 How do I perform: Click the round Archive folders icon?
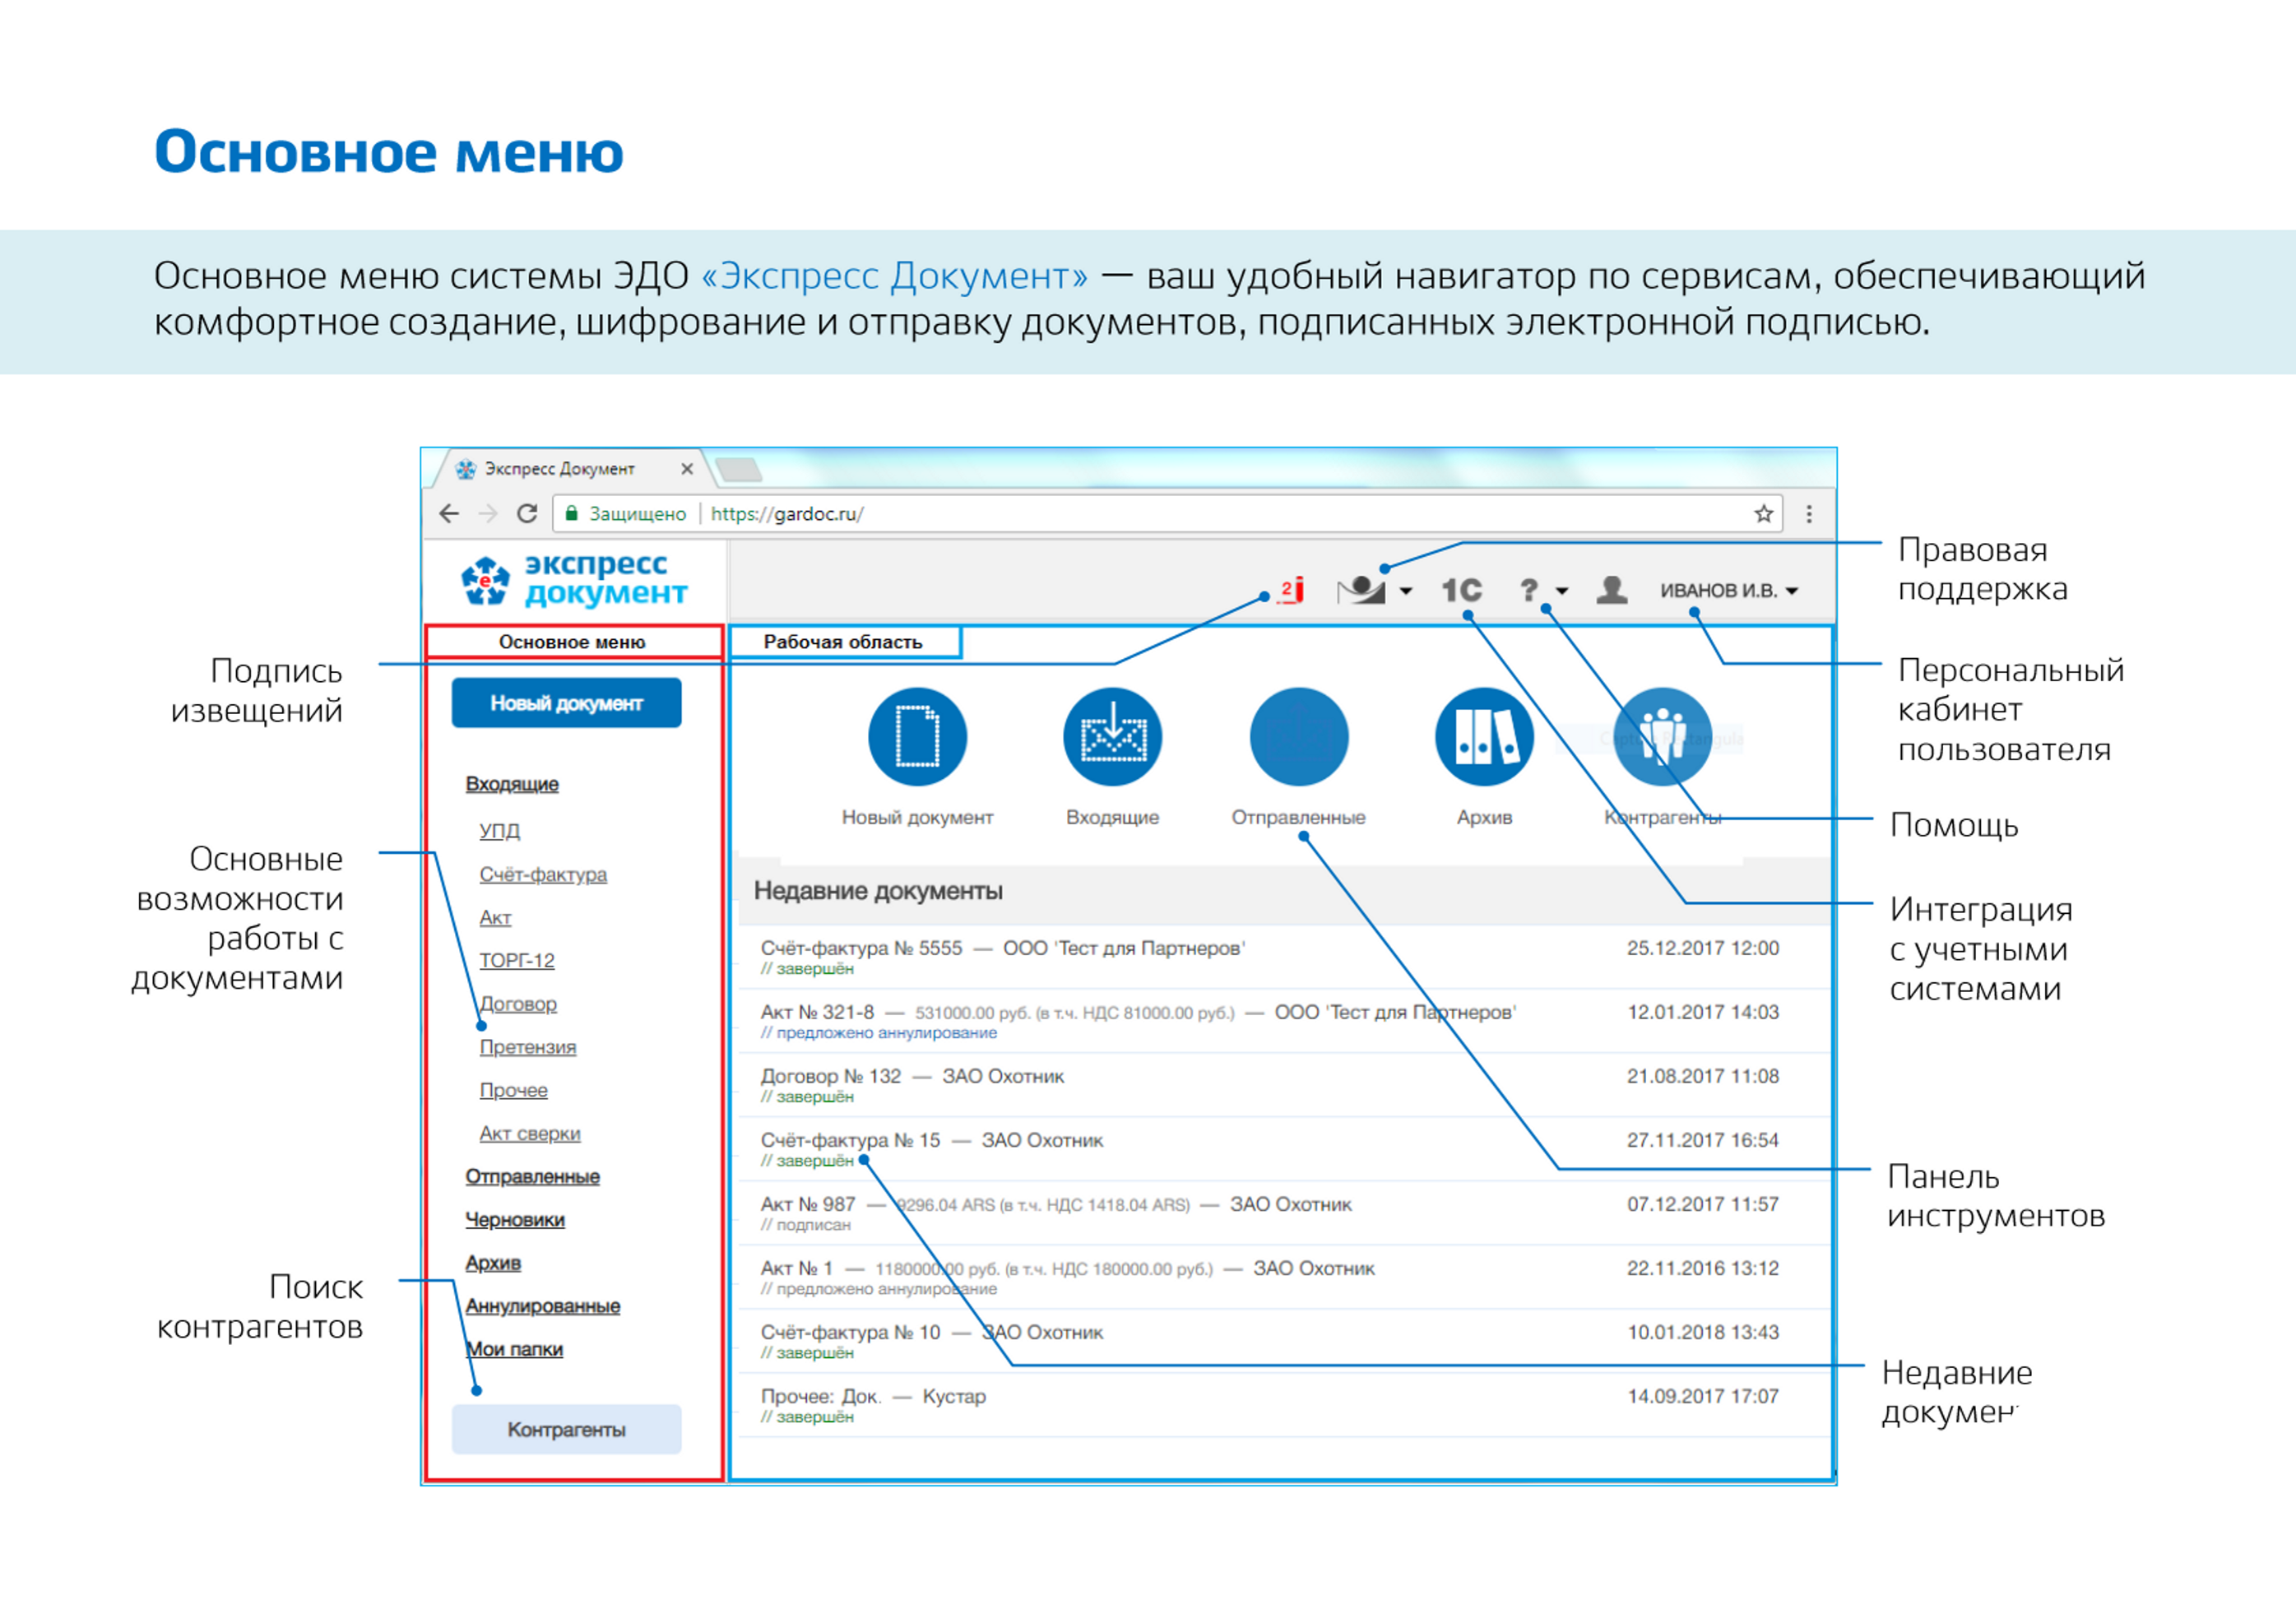tap(1484, 737)
